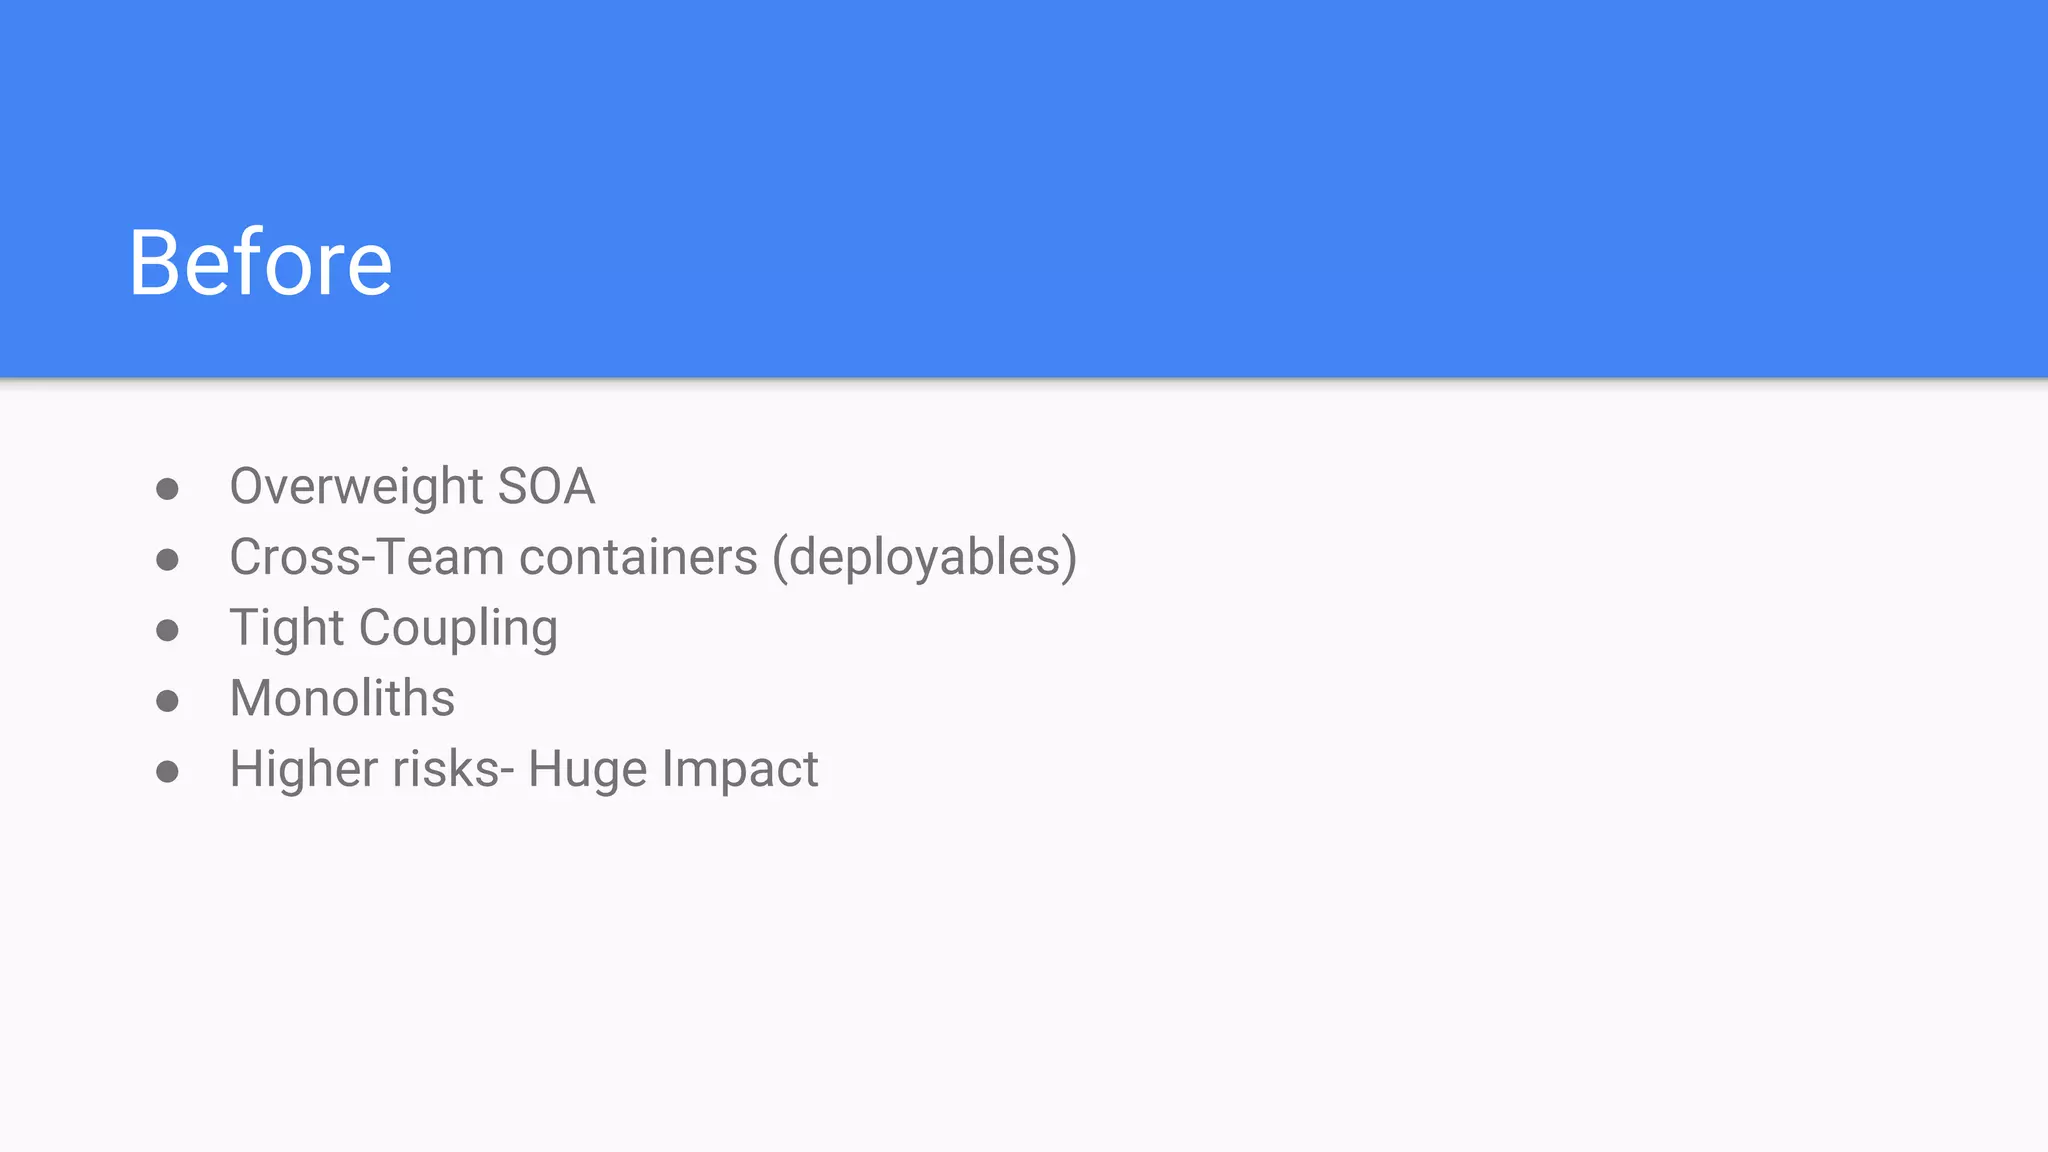The height and width of the screenshot is (1152, 2048).
Task: Click the words "Huge Impact"
Action: click(x=673, y=770)
